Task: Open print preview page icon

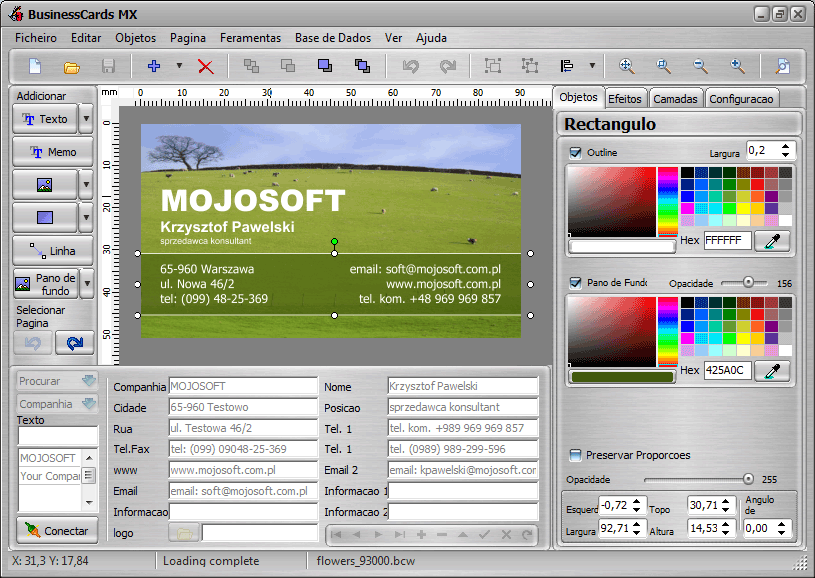Action: (x=783, y=65)
